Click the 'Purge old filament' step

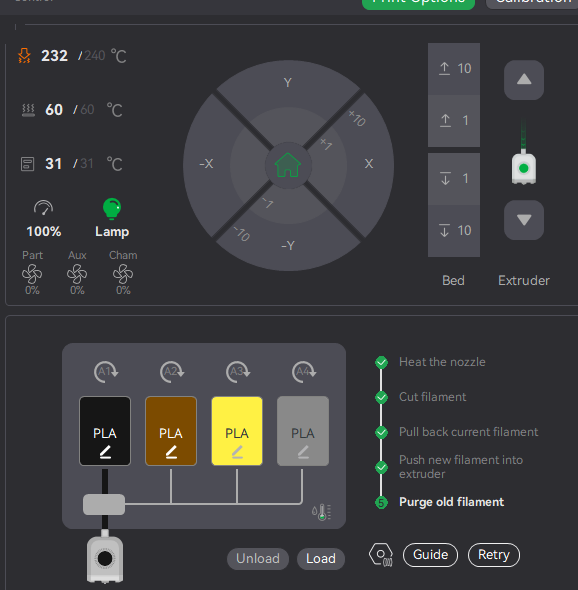click(x=451, y=502)
